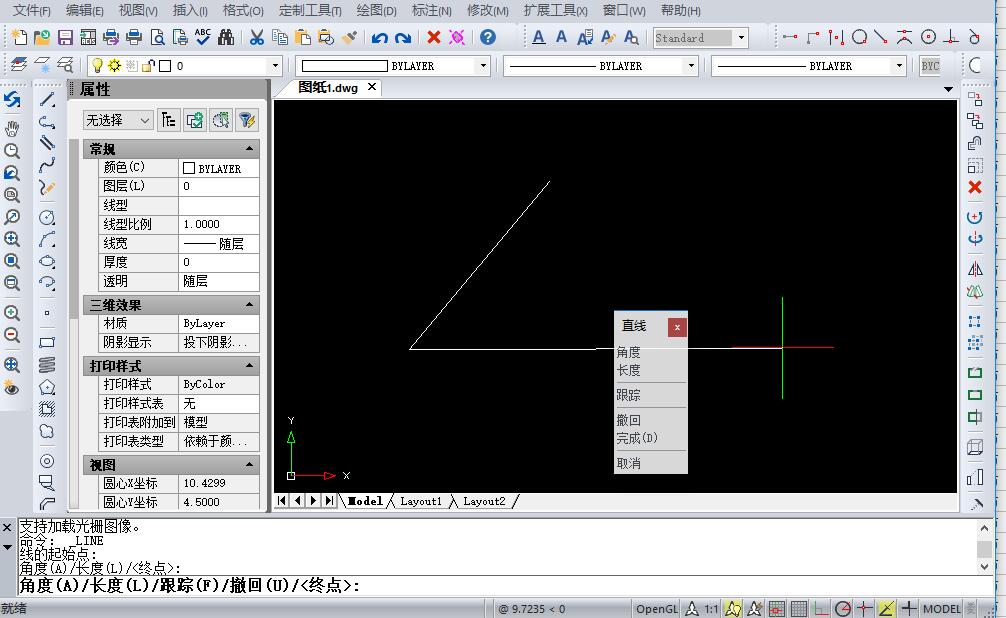Click the Zoom Out magnifier icon

[x=12, y=335]
